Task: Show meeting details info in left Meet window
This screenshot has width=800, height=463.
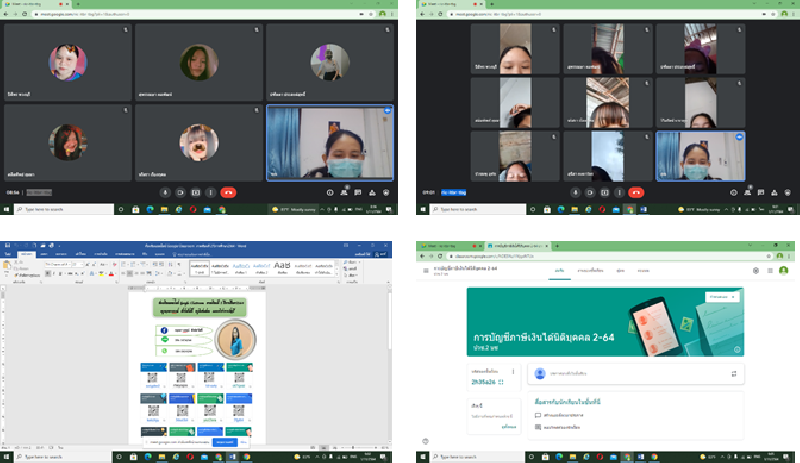Action: pyautogui.click(x=330, y=192)
